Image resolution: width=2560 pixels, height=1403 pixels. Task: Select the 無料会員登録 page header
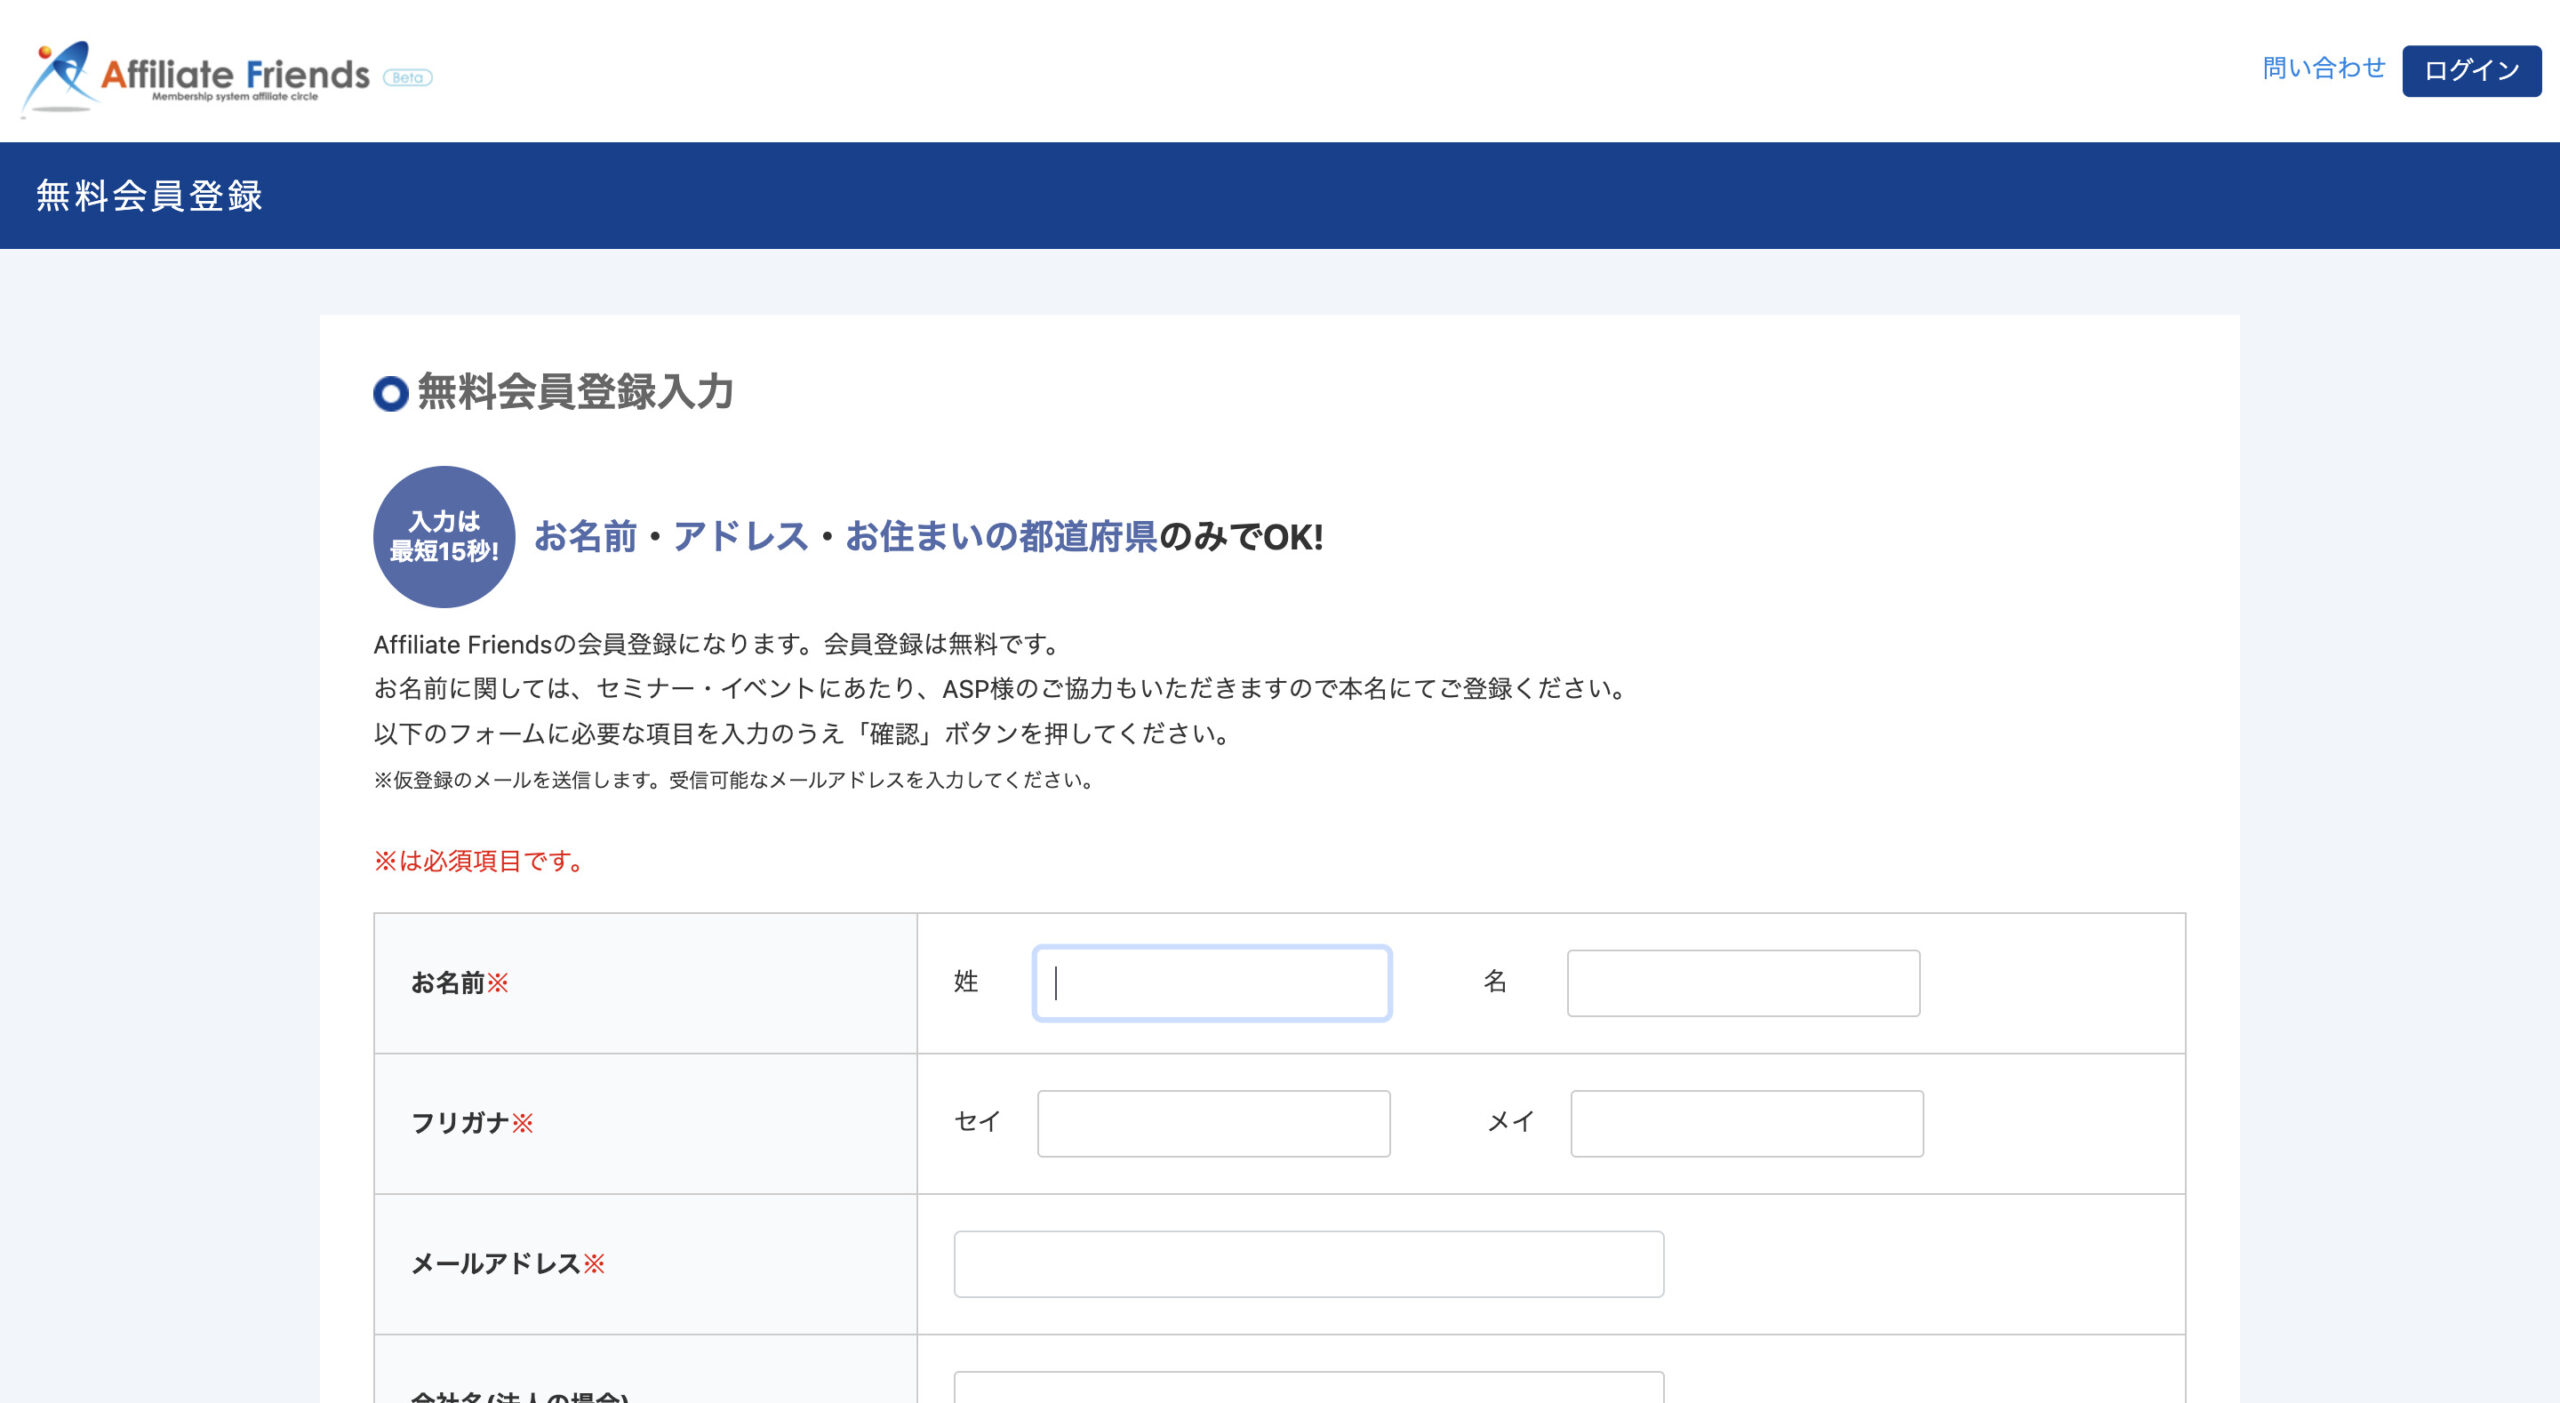pyautogui.click(x=148, y=196)
